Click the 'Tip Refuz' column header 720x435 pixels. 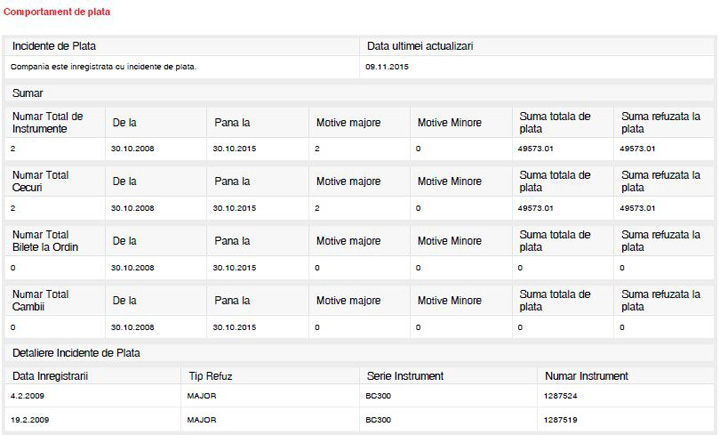210,376
